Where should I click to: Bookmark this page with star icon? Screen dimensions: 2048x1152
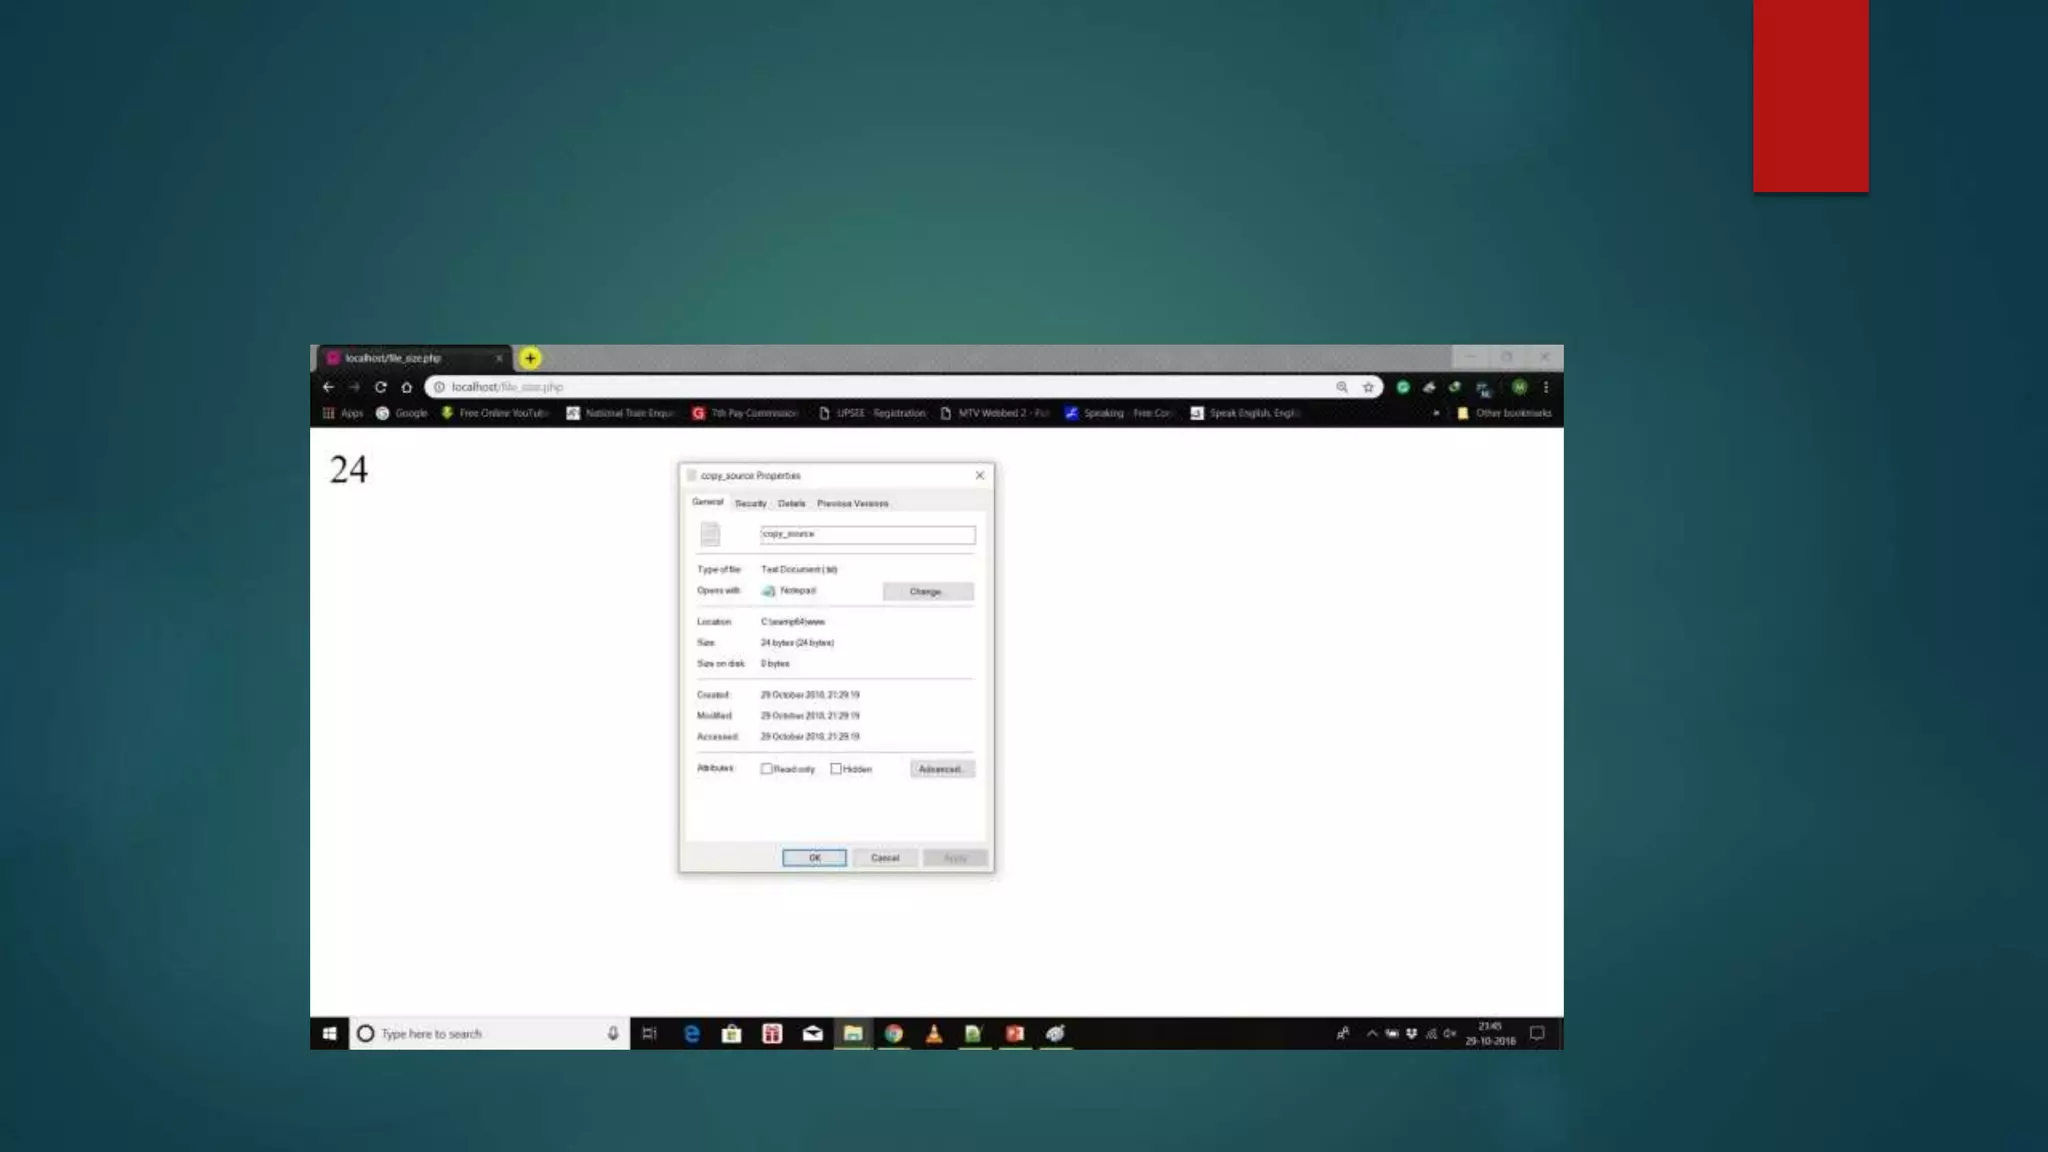[1368, 387]
